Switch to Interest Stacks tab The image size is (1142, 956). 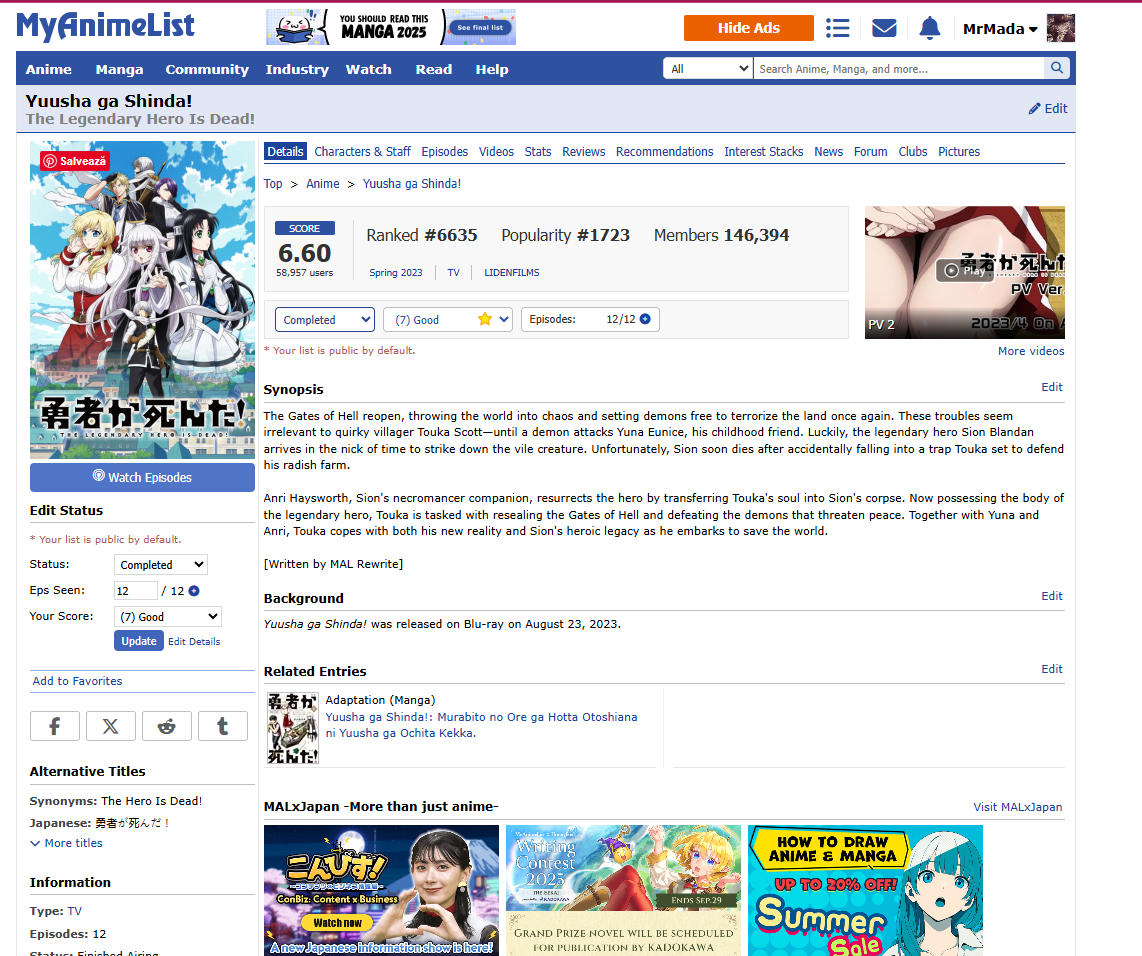pyautogui.click(x=763, y=151)
